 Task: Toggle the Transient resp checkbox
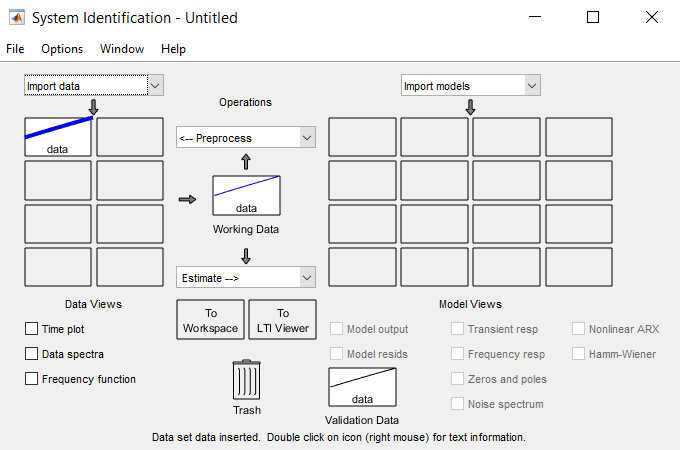click(457, 329)
